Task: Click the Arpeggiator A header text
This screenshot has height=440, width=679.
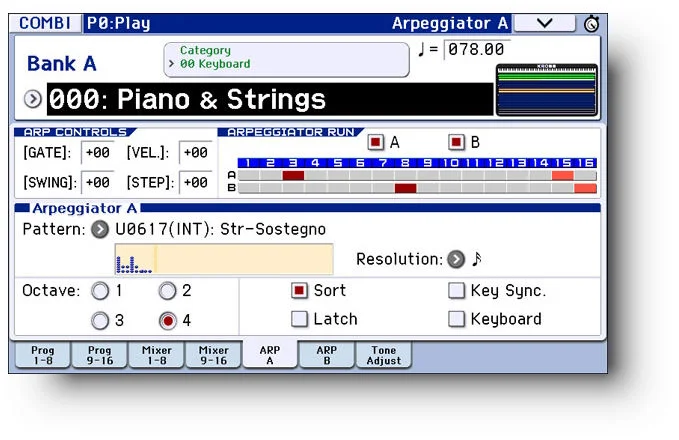Action: pyautogui.click(x=85, y=208)
